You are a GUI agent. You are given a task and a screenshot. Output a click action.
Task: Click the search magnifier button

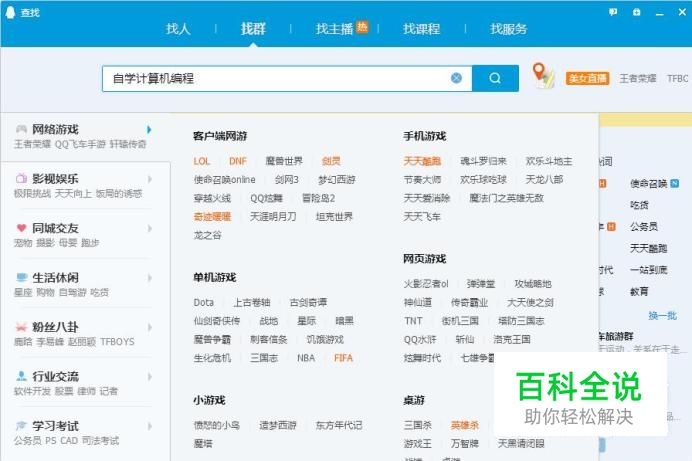click(495, 79)
